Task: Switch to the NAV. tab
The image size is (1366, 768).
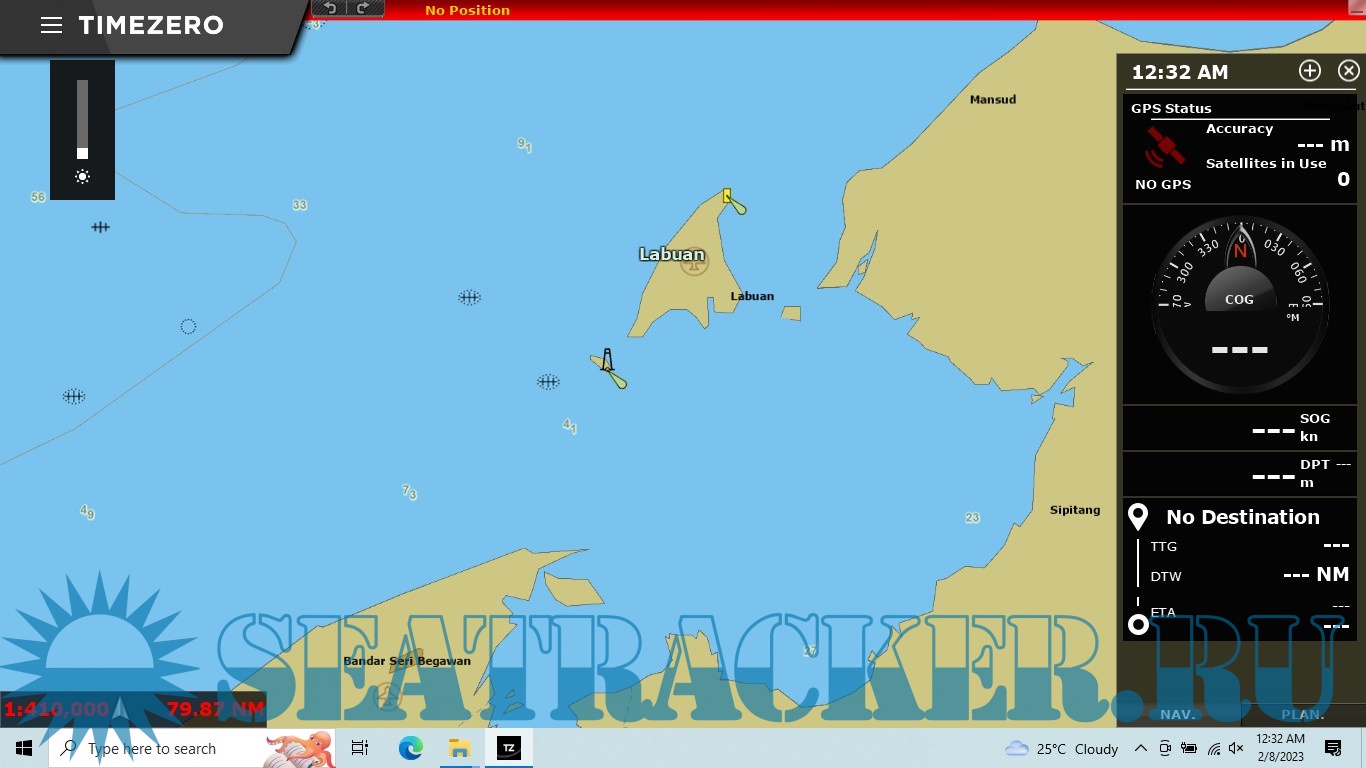Action: (x=1178, y=714)
